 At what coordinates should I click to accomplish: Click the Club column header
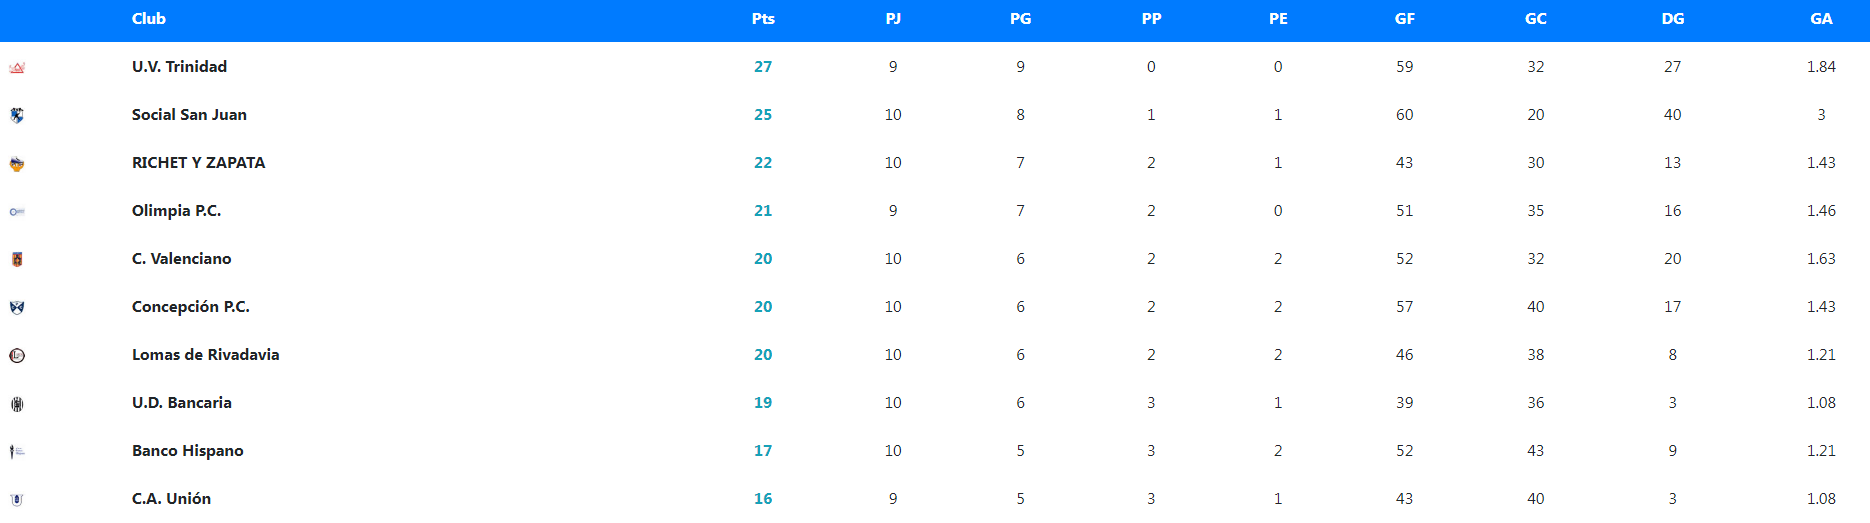click(x=149, y=19)
